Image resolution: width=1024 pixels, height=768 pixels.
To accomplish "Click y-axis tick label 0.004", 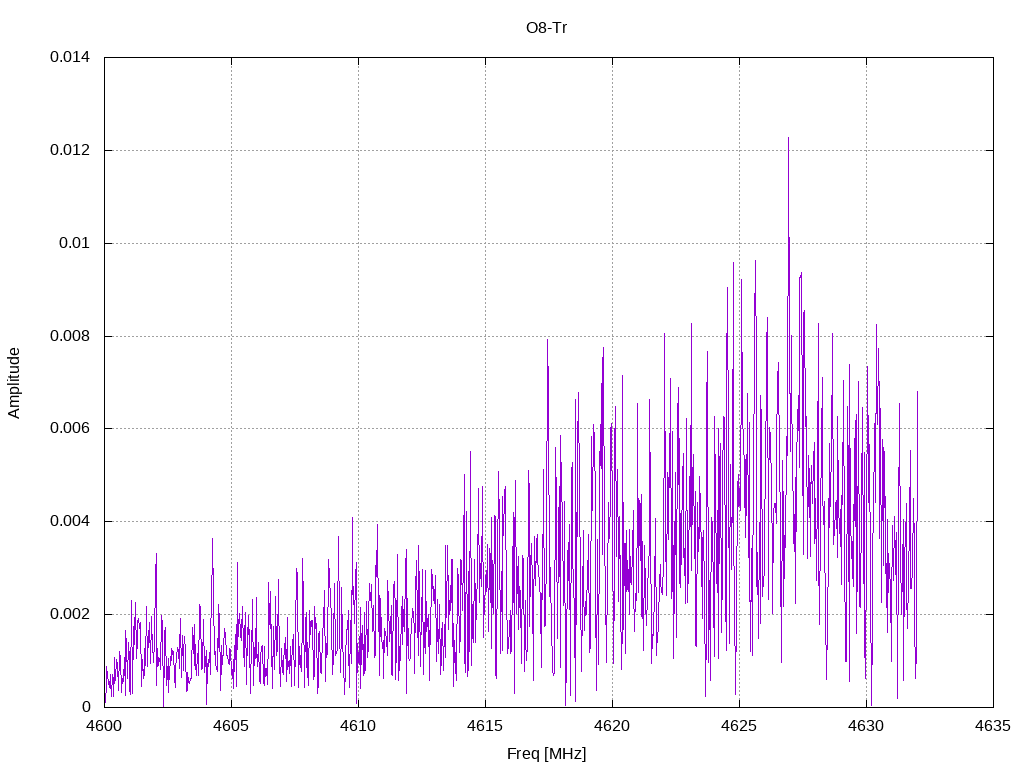I will pos(70,521).
